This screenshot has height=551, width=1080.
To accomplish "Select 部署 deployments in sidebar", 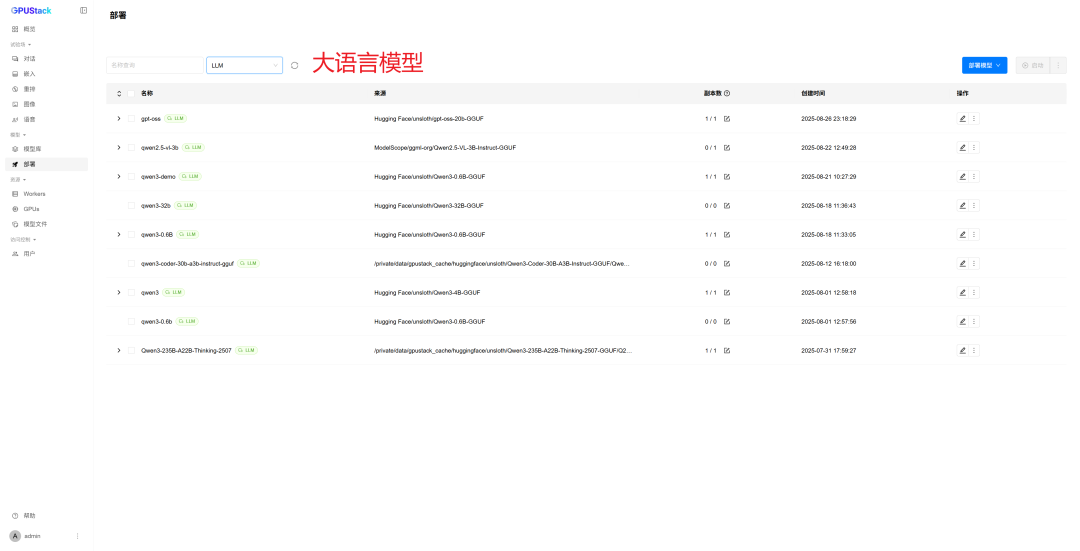I will [x=47, y=164].
